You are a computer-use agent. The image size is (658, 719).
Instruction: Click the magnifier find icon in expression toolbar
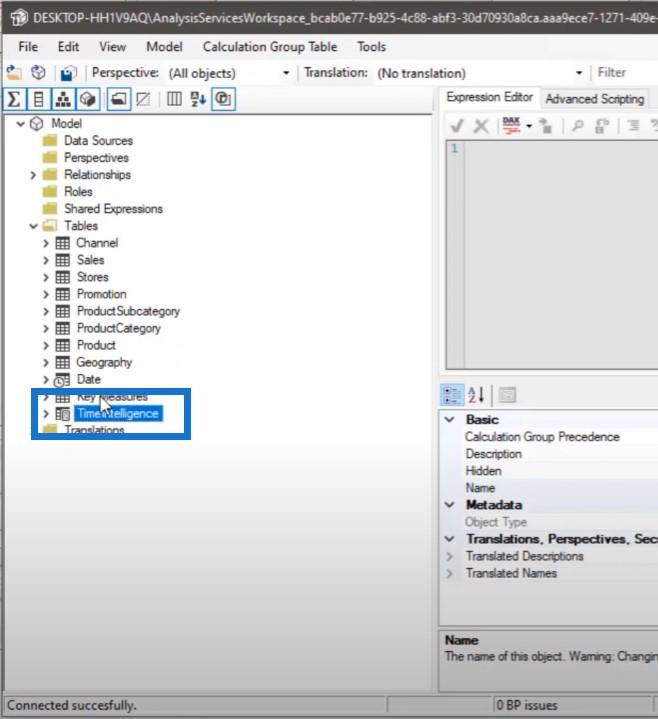tap(578, 125)
